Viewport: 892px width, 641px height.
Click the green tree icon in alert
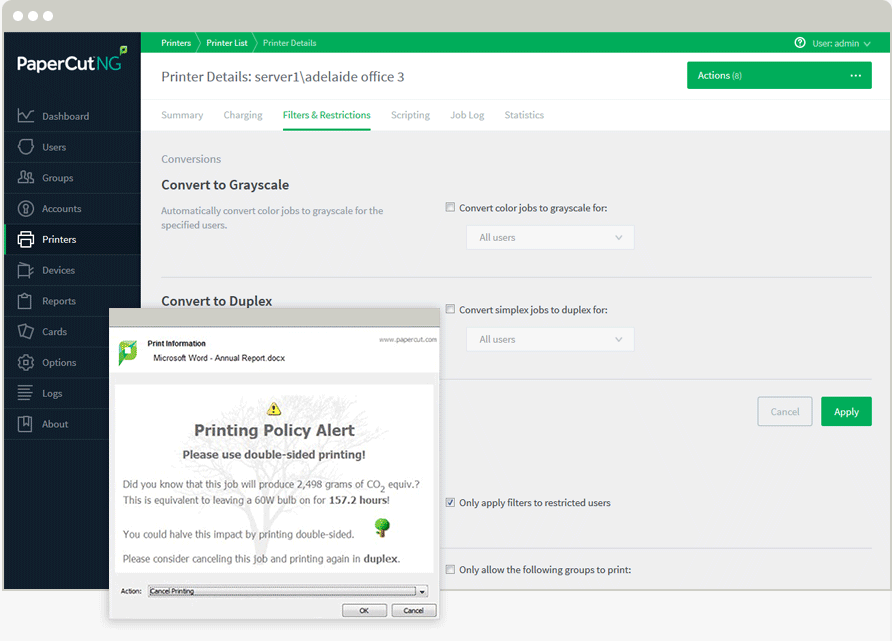coord(382,527)
